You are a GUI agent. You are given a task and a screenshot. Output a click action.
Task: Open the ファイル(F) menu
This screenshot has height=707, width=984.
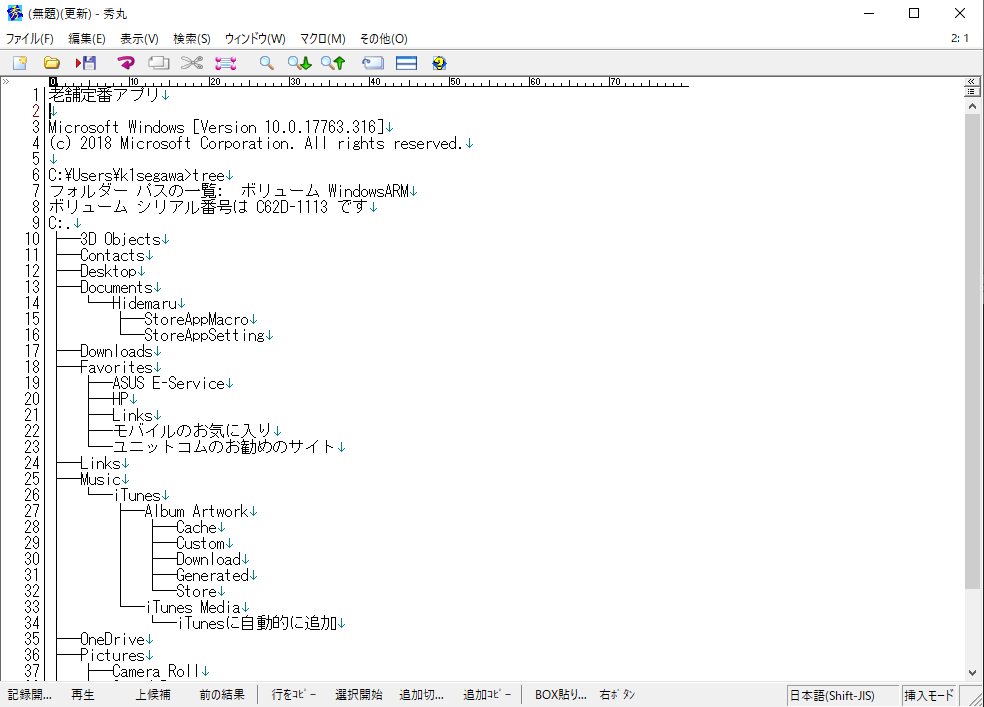coord(29,39)
